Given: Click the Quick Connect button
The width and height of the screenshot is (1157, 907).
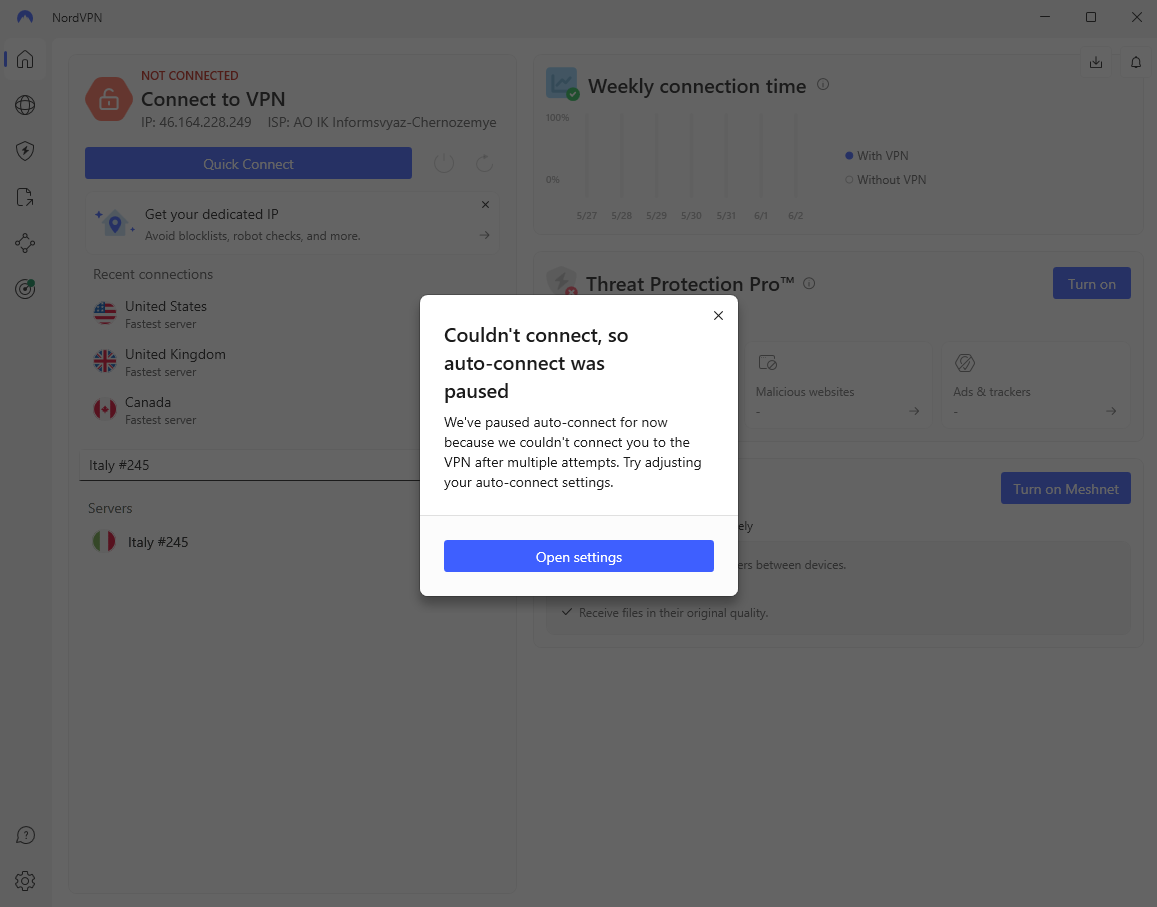Looking at the screenshot, I should tap(248, 163).
